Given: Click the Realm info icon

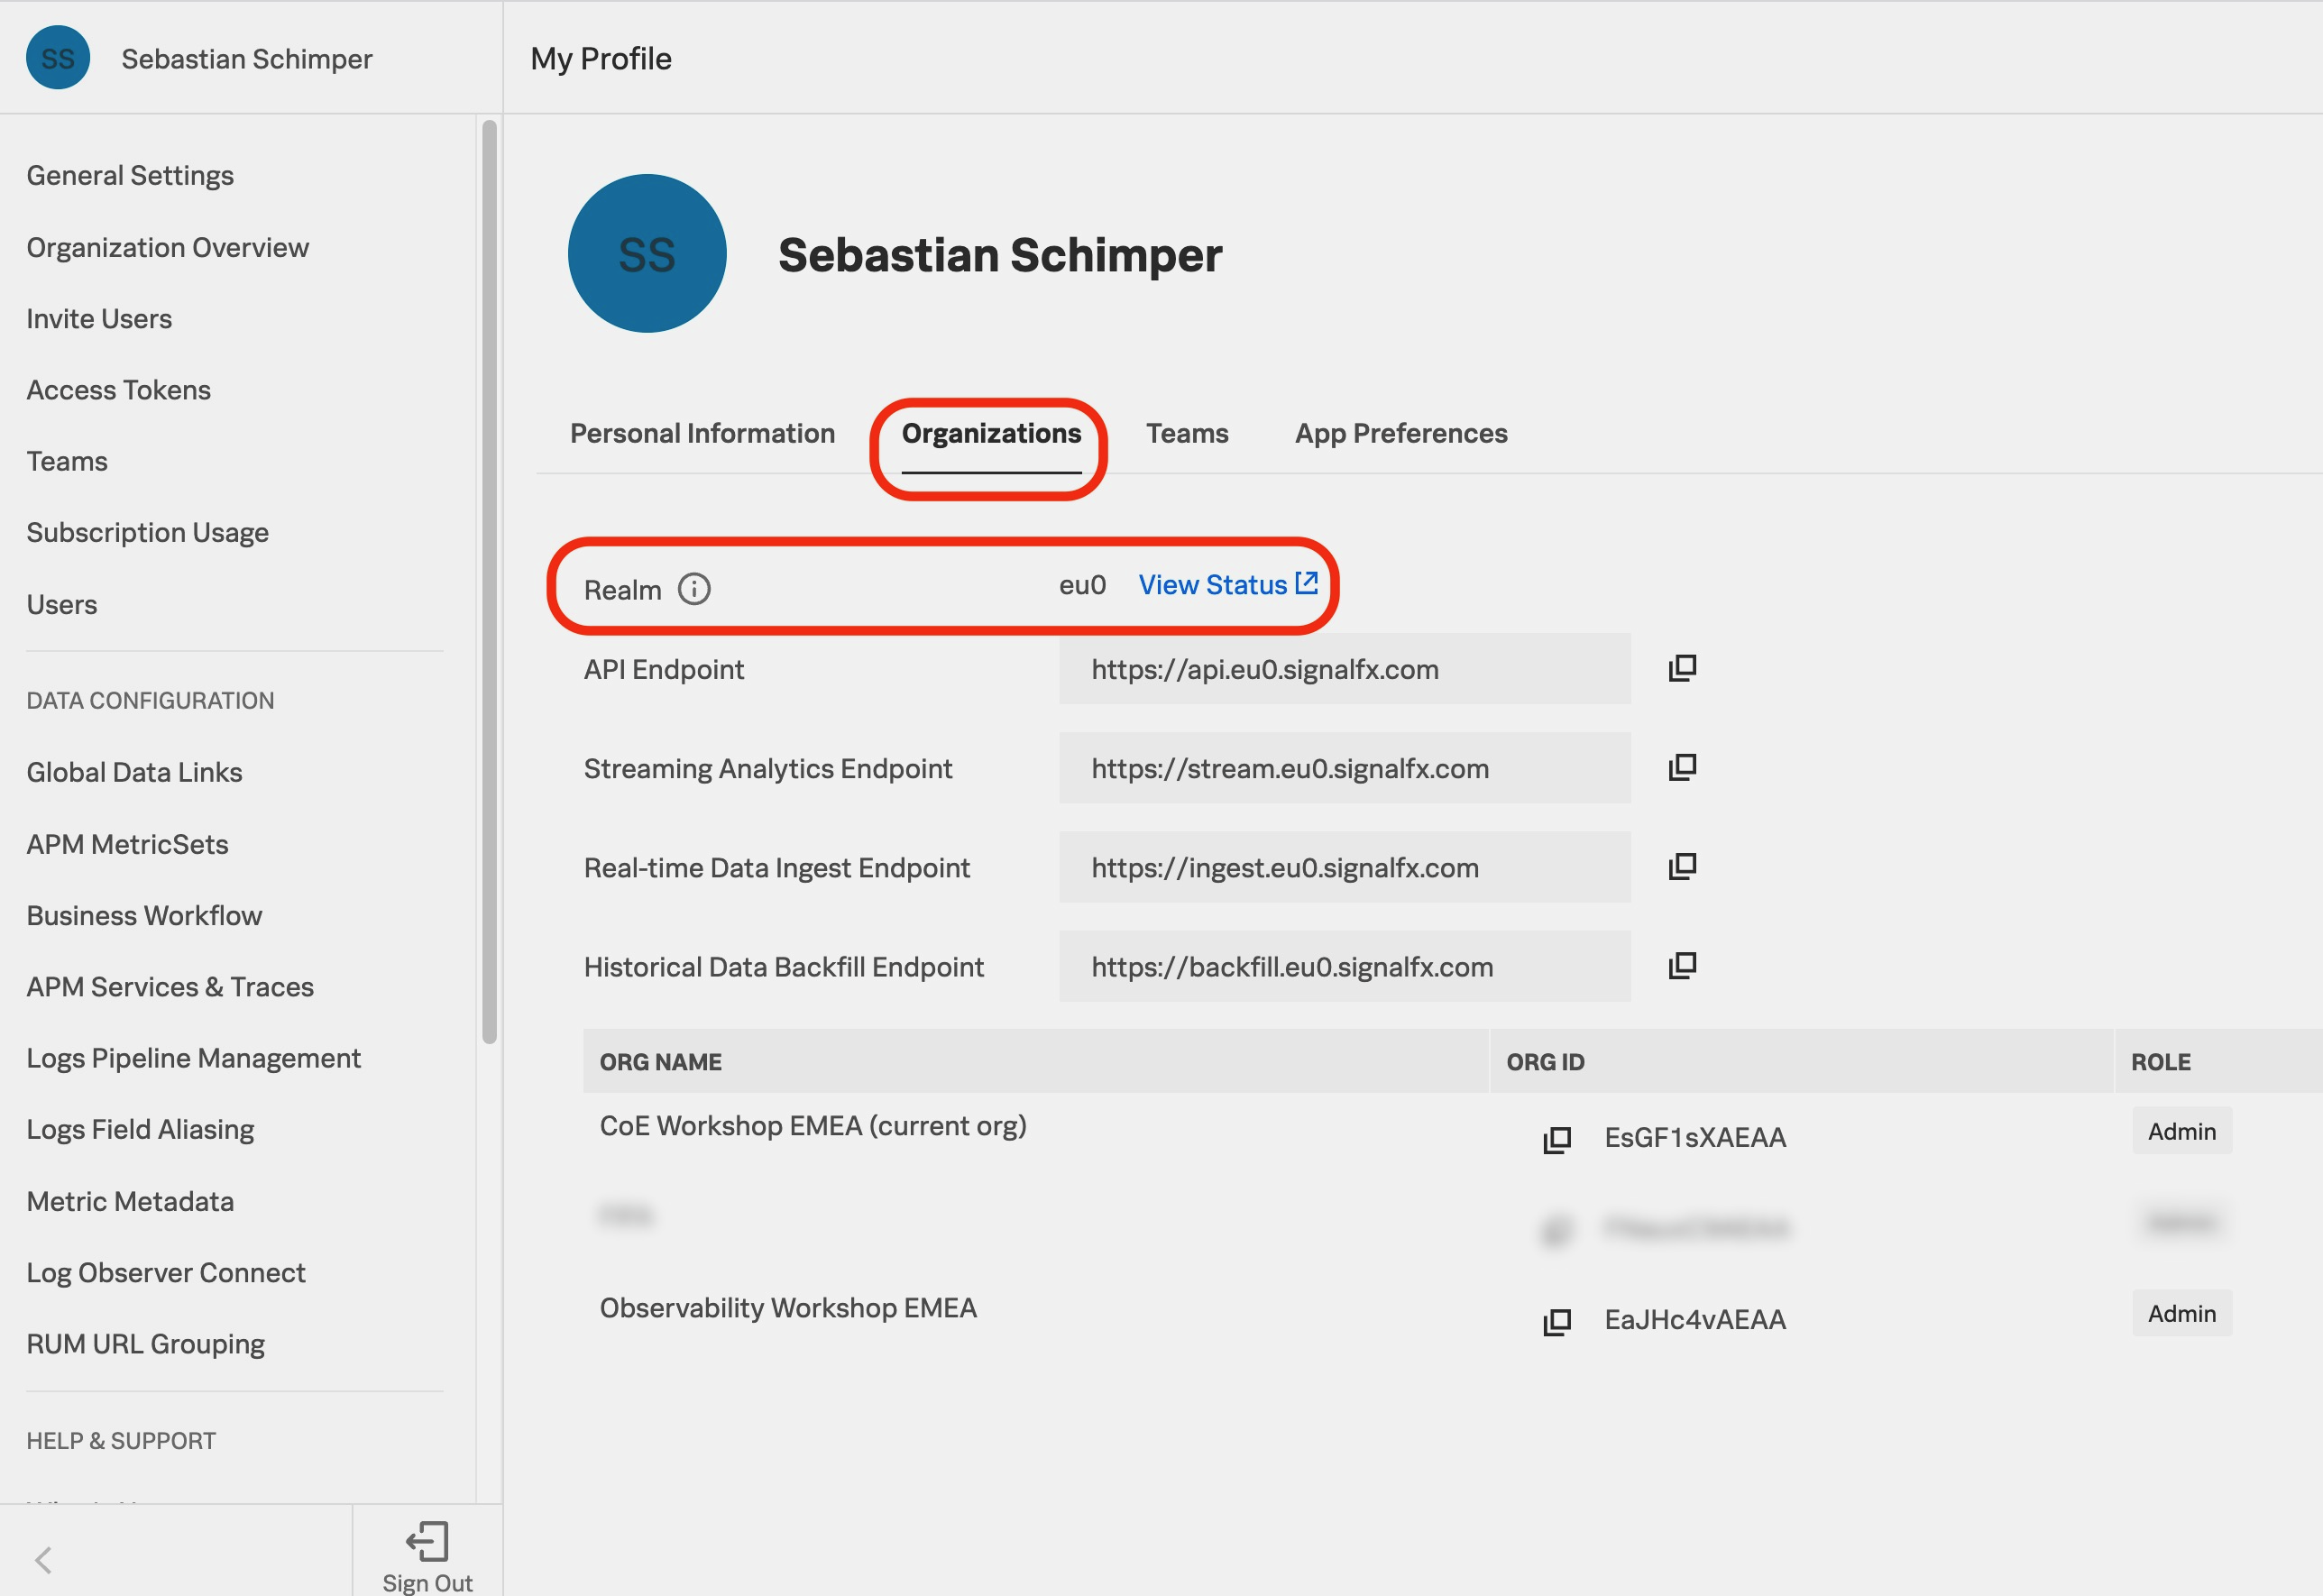Looking at the screenshot, I should [693, 589].
